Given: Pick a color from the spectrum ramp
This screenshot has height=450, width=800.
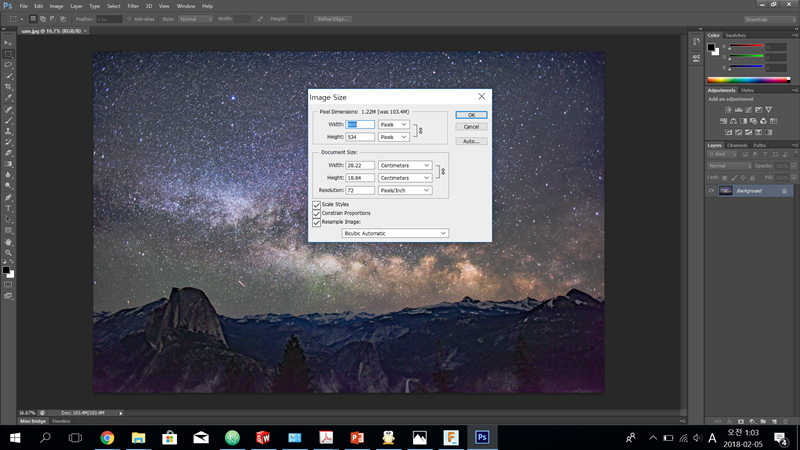Looking at the screenshot, I should point(748,80).
